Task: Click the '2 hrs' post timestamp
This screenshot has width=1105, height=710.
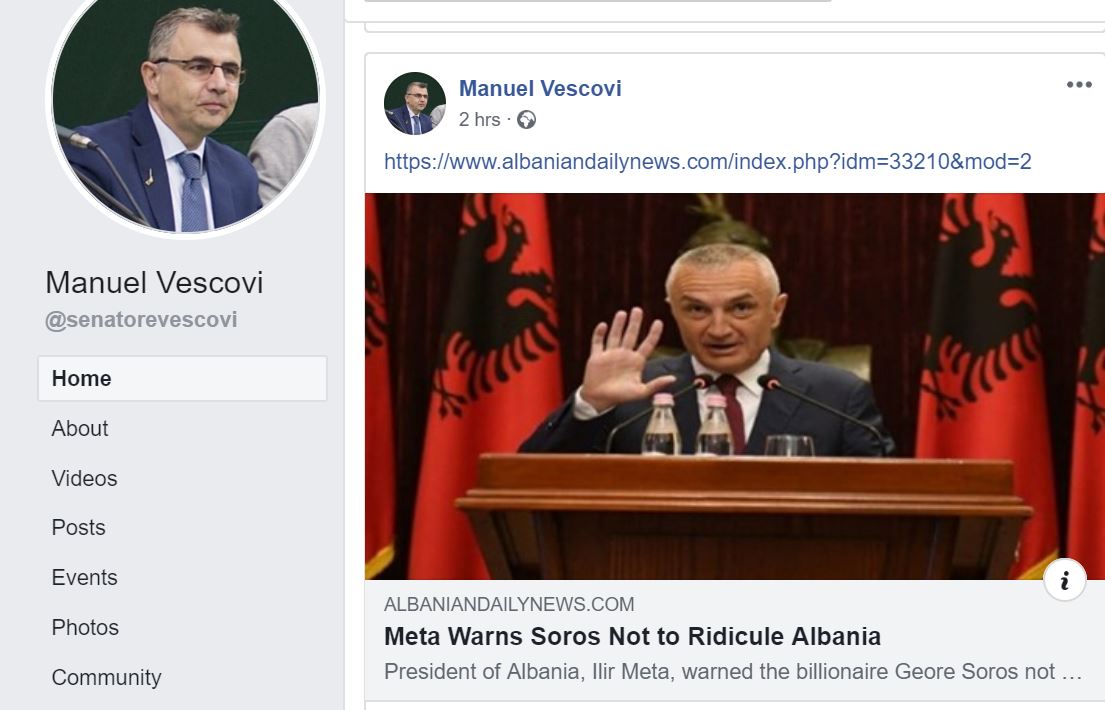Action: click(479, 120)
